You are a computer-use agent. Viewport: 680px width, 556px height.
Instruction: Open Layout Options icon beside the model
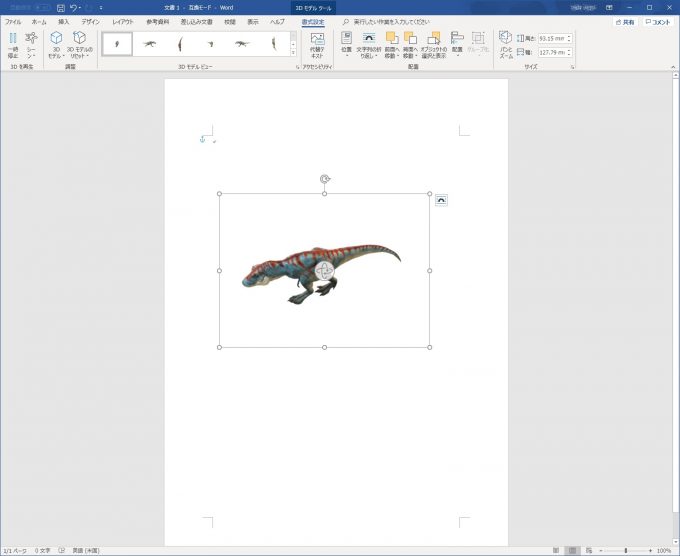[x=441, y=200]
